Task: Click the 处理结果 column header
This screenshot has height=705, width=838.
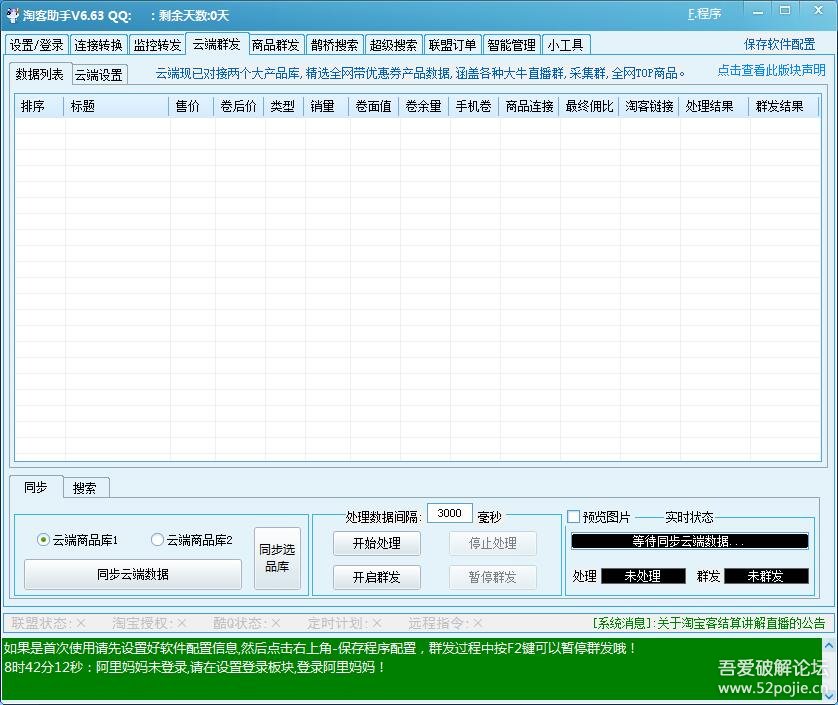Action: pyautogui.click(x=714, y=106)
